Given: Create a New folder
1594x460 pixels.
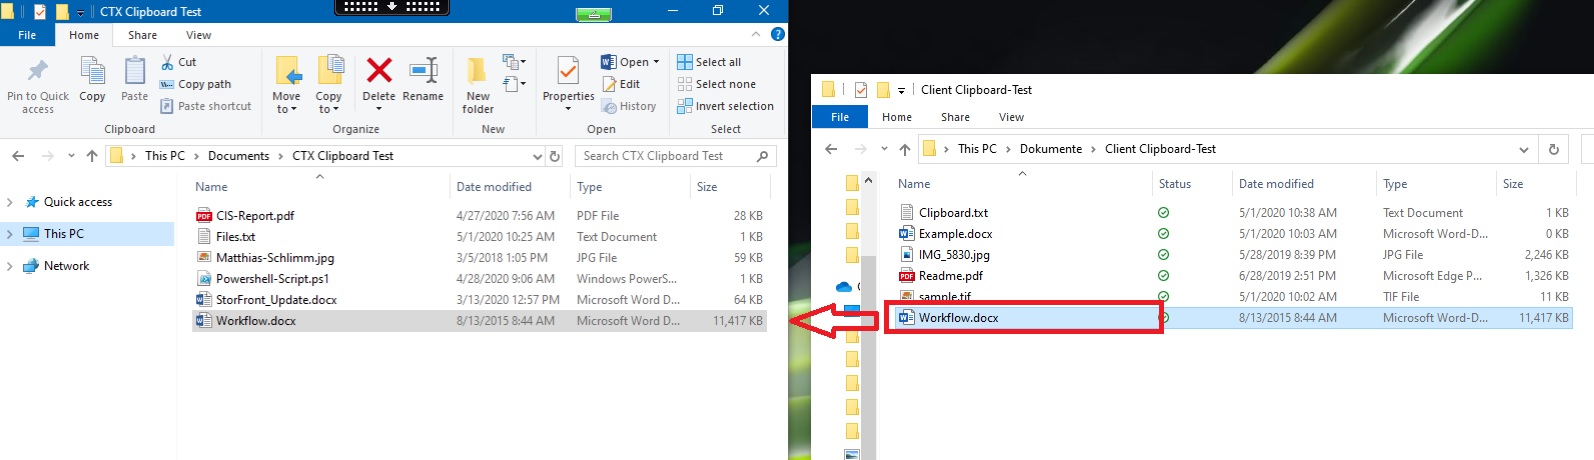Looking at the screenshot, I should coord(478,86).
